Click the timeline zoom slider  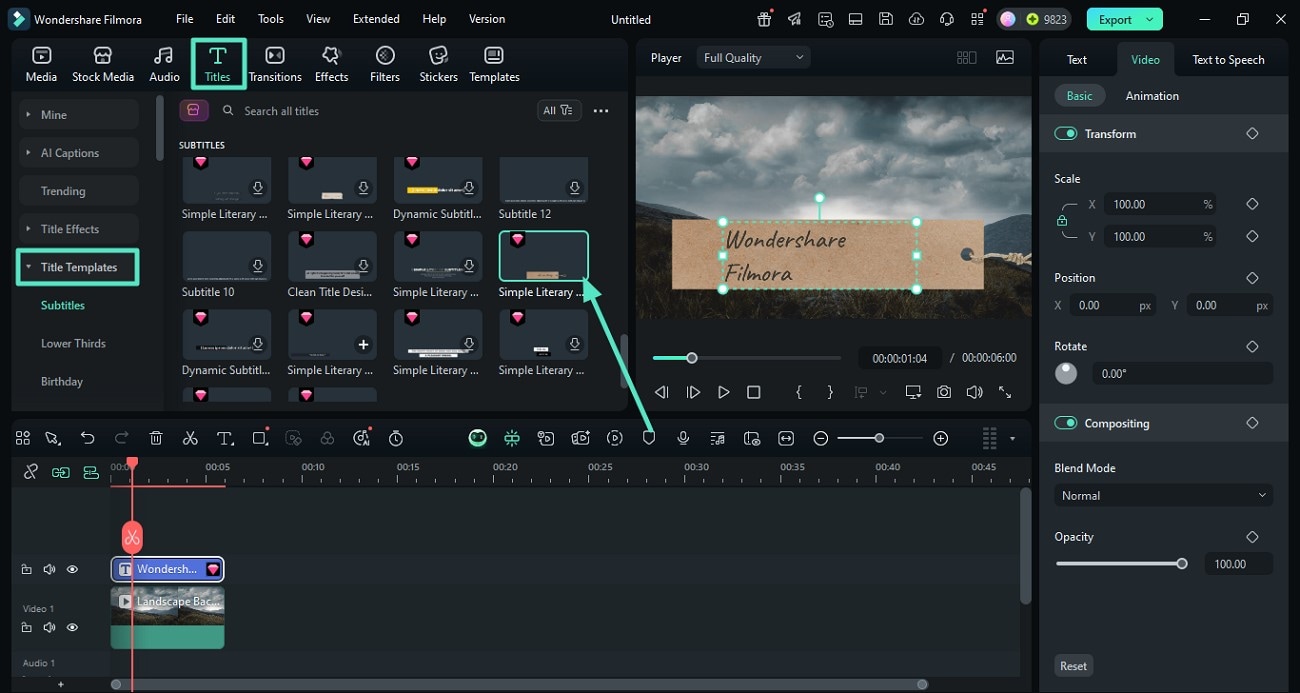(880, 438)
